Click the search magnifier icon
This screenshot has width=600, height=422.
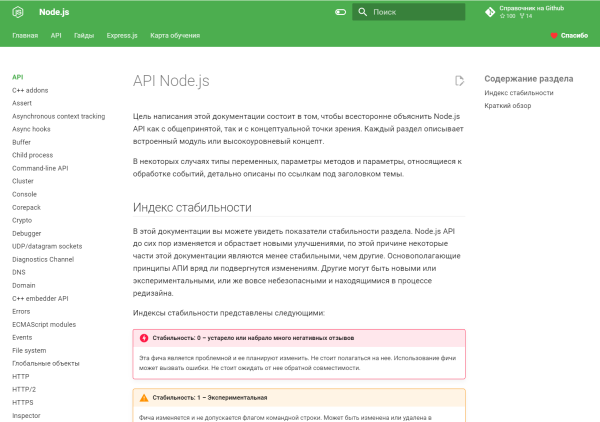(x=362, y=12)
